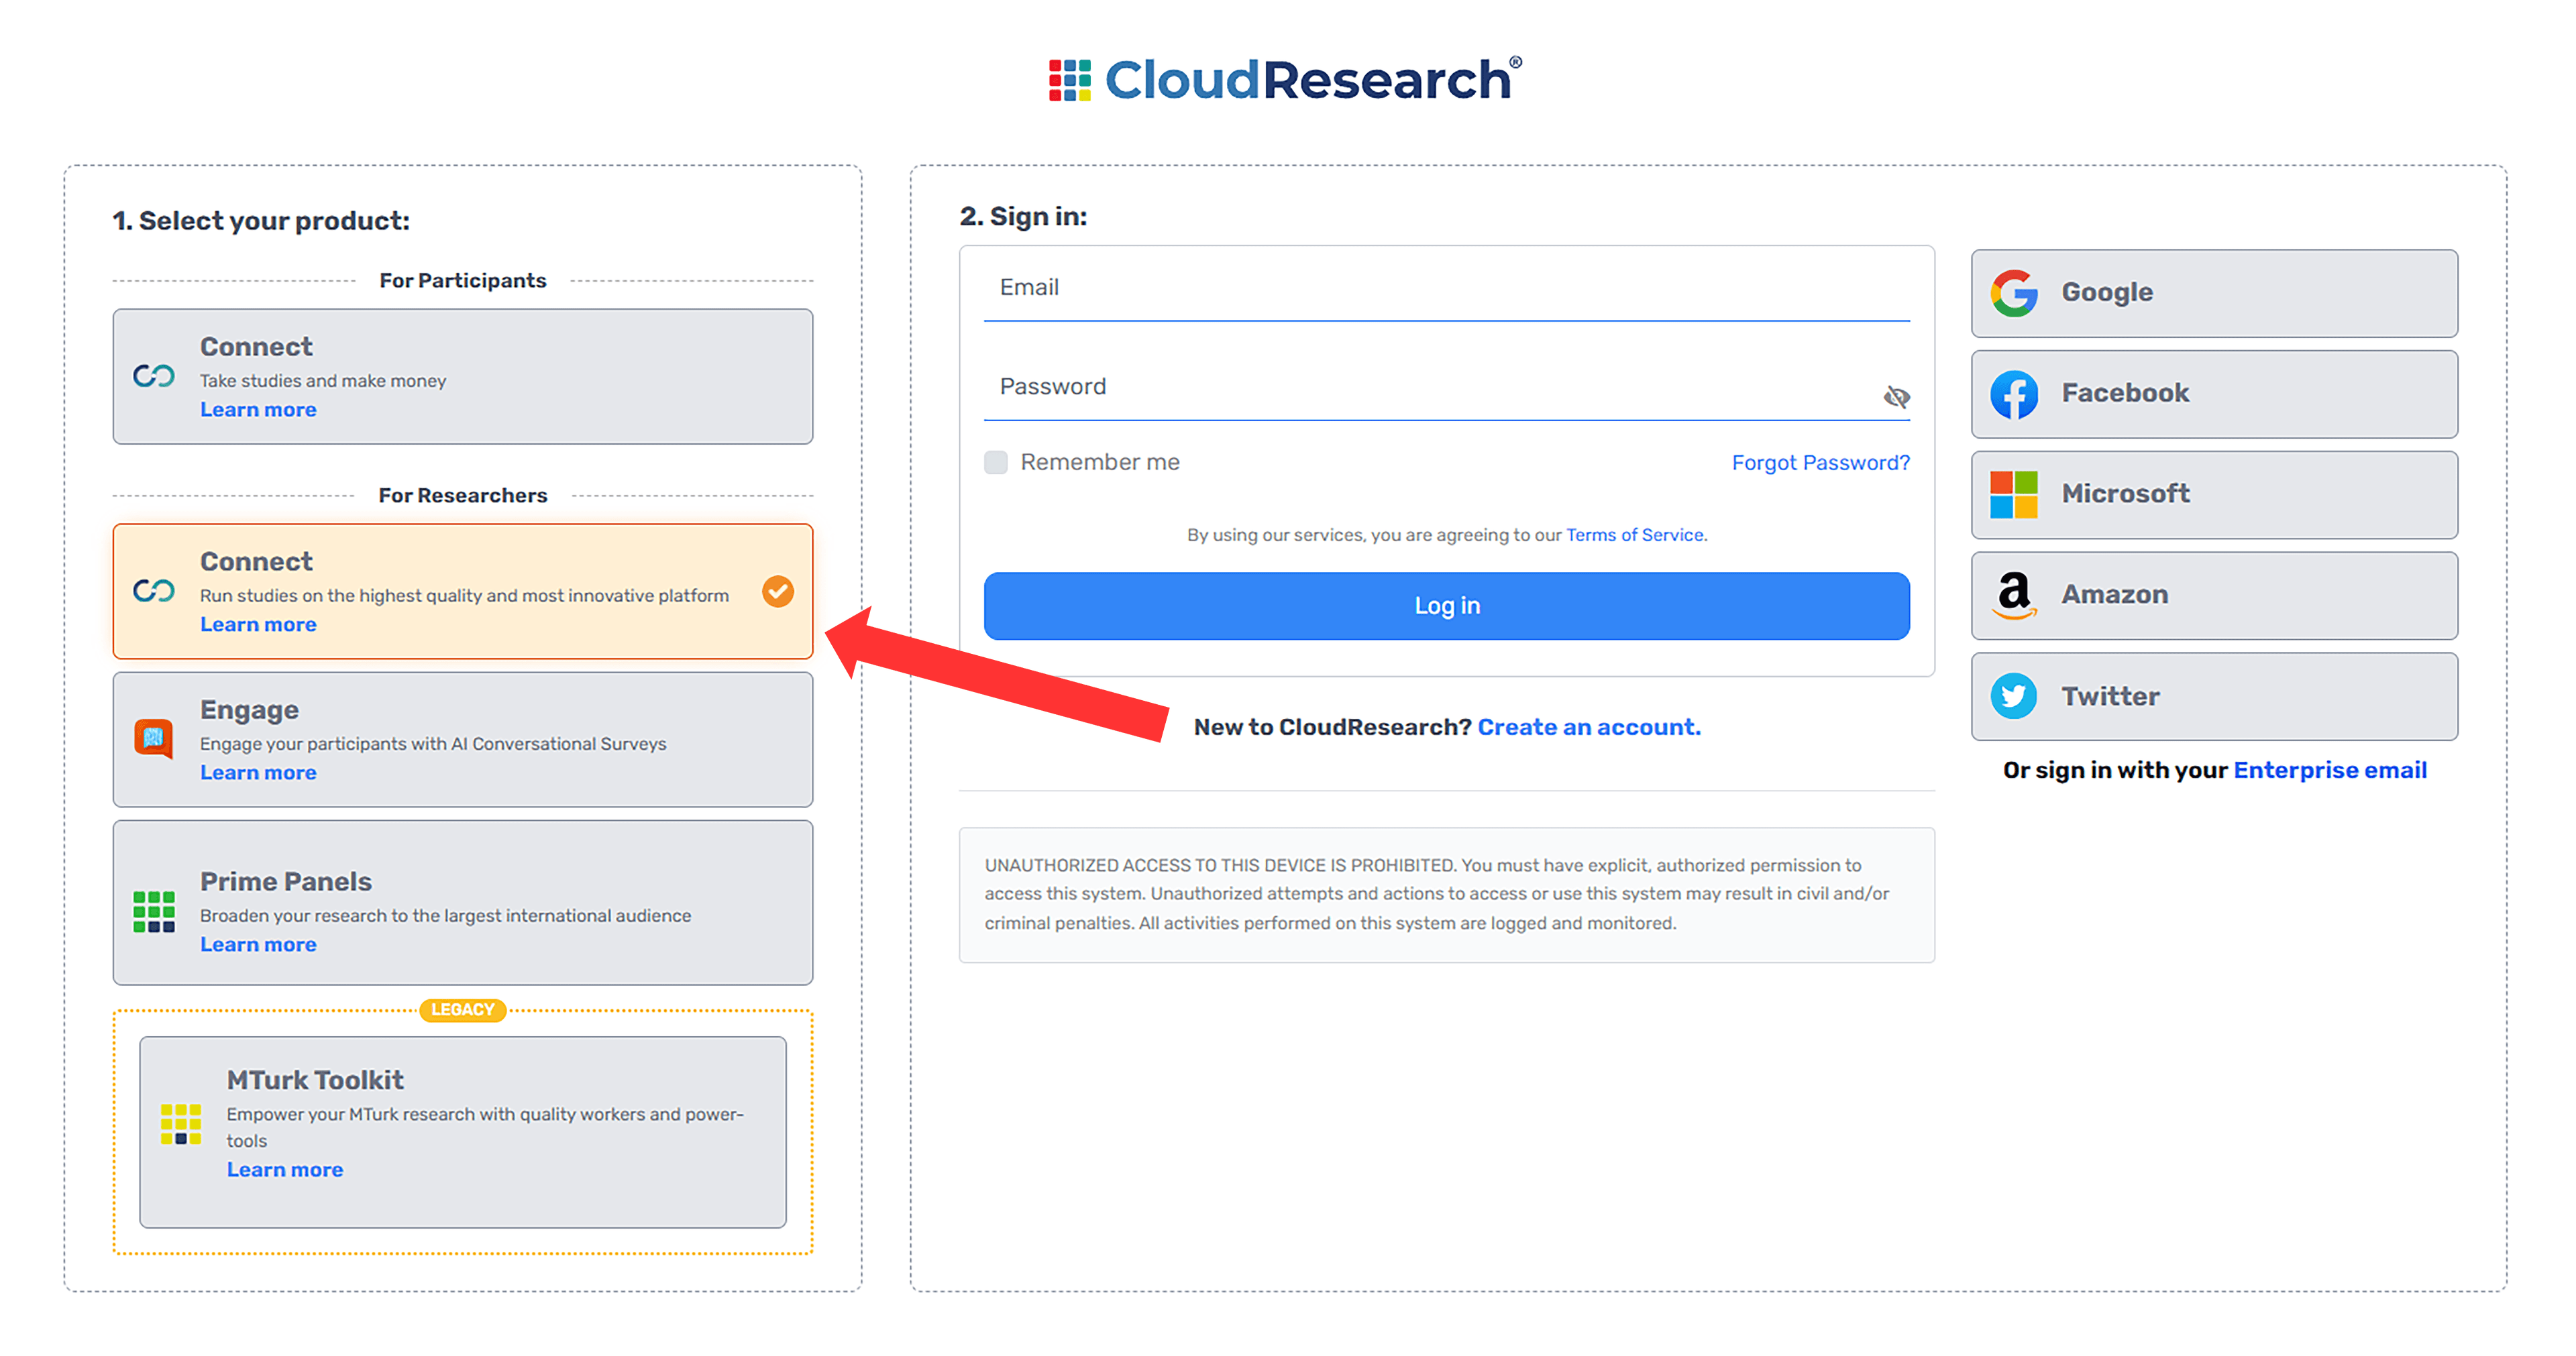Open Learn more under Engage

coord(258,773)
